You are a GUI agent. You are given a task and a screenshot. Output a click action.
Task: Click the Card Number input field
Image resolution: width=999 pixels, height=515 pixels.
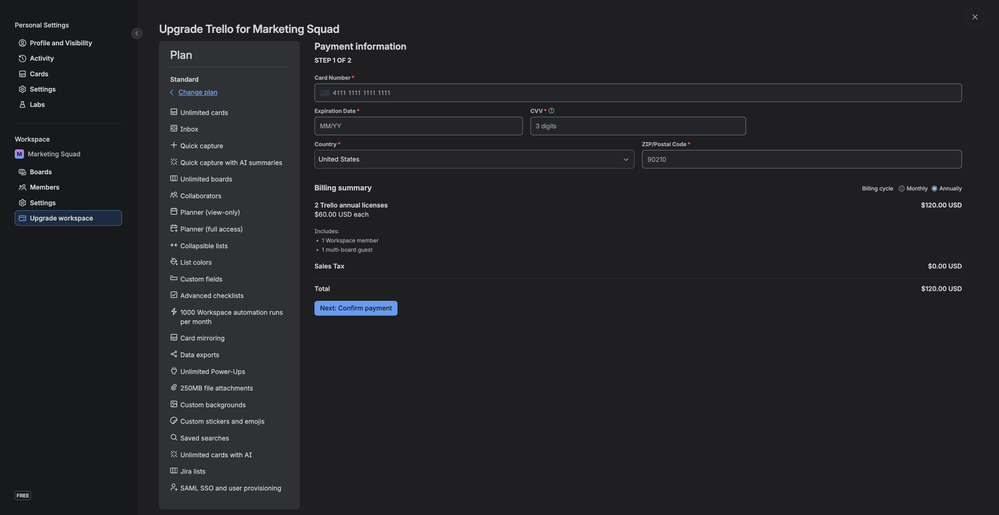[638, 92]
